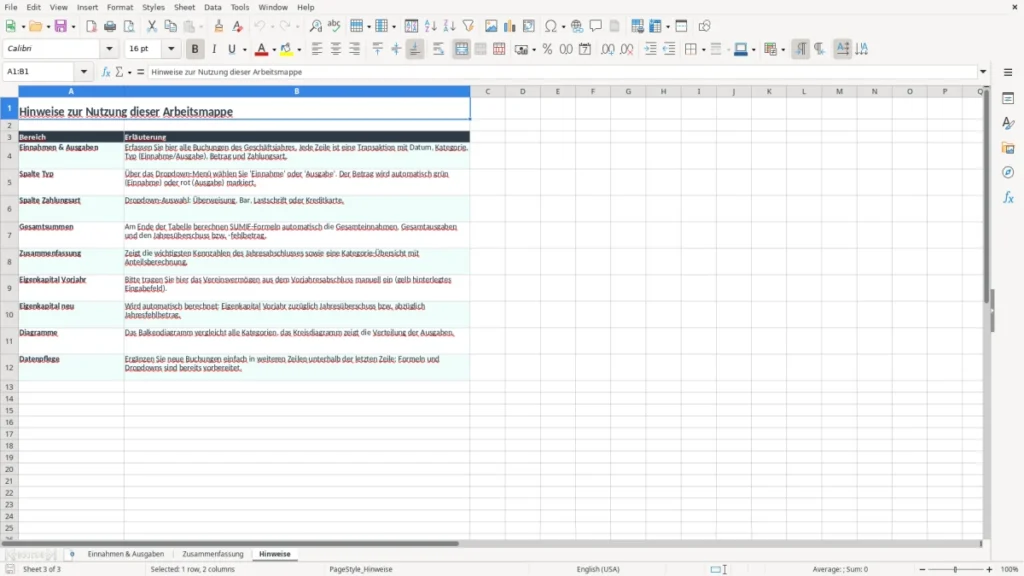
Task: Expand the Name Box dropdown arrow
Action: [x=84, y=72]
